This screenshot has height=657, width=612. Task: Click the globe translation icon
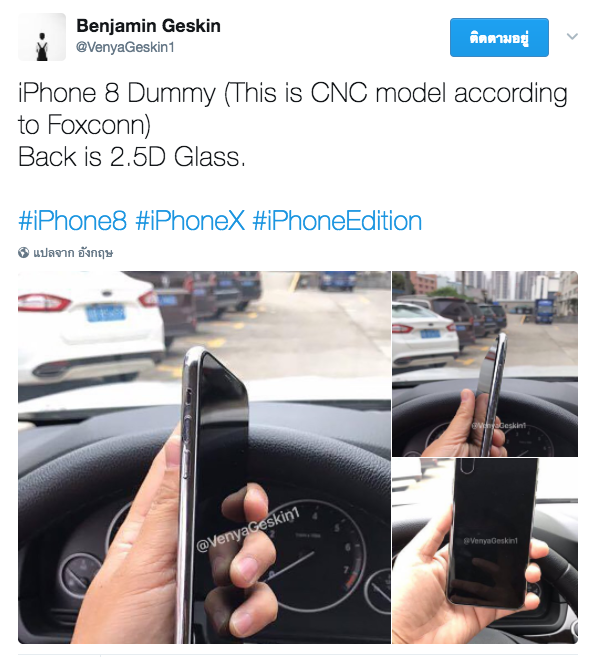pyautogui.click(x=23, y=253)
